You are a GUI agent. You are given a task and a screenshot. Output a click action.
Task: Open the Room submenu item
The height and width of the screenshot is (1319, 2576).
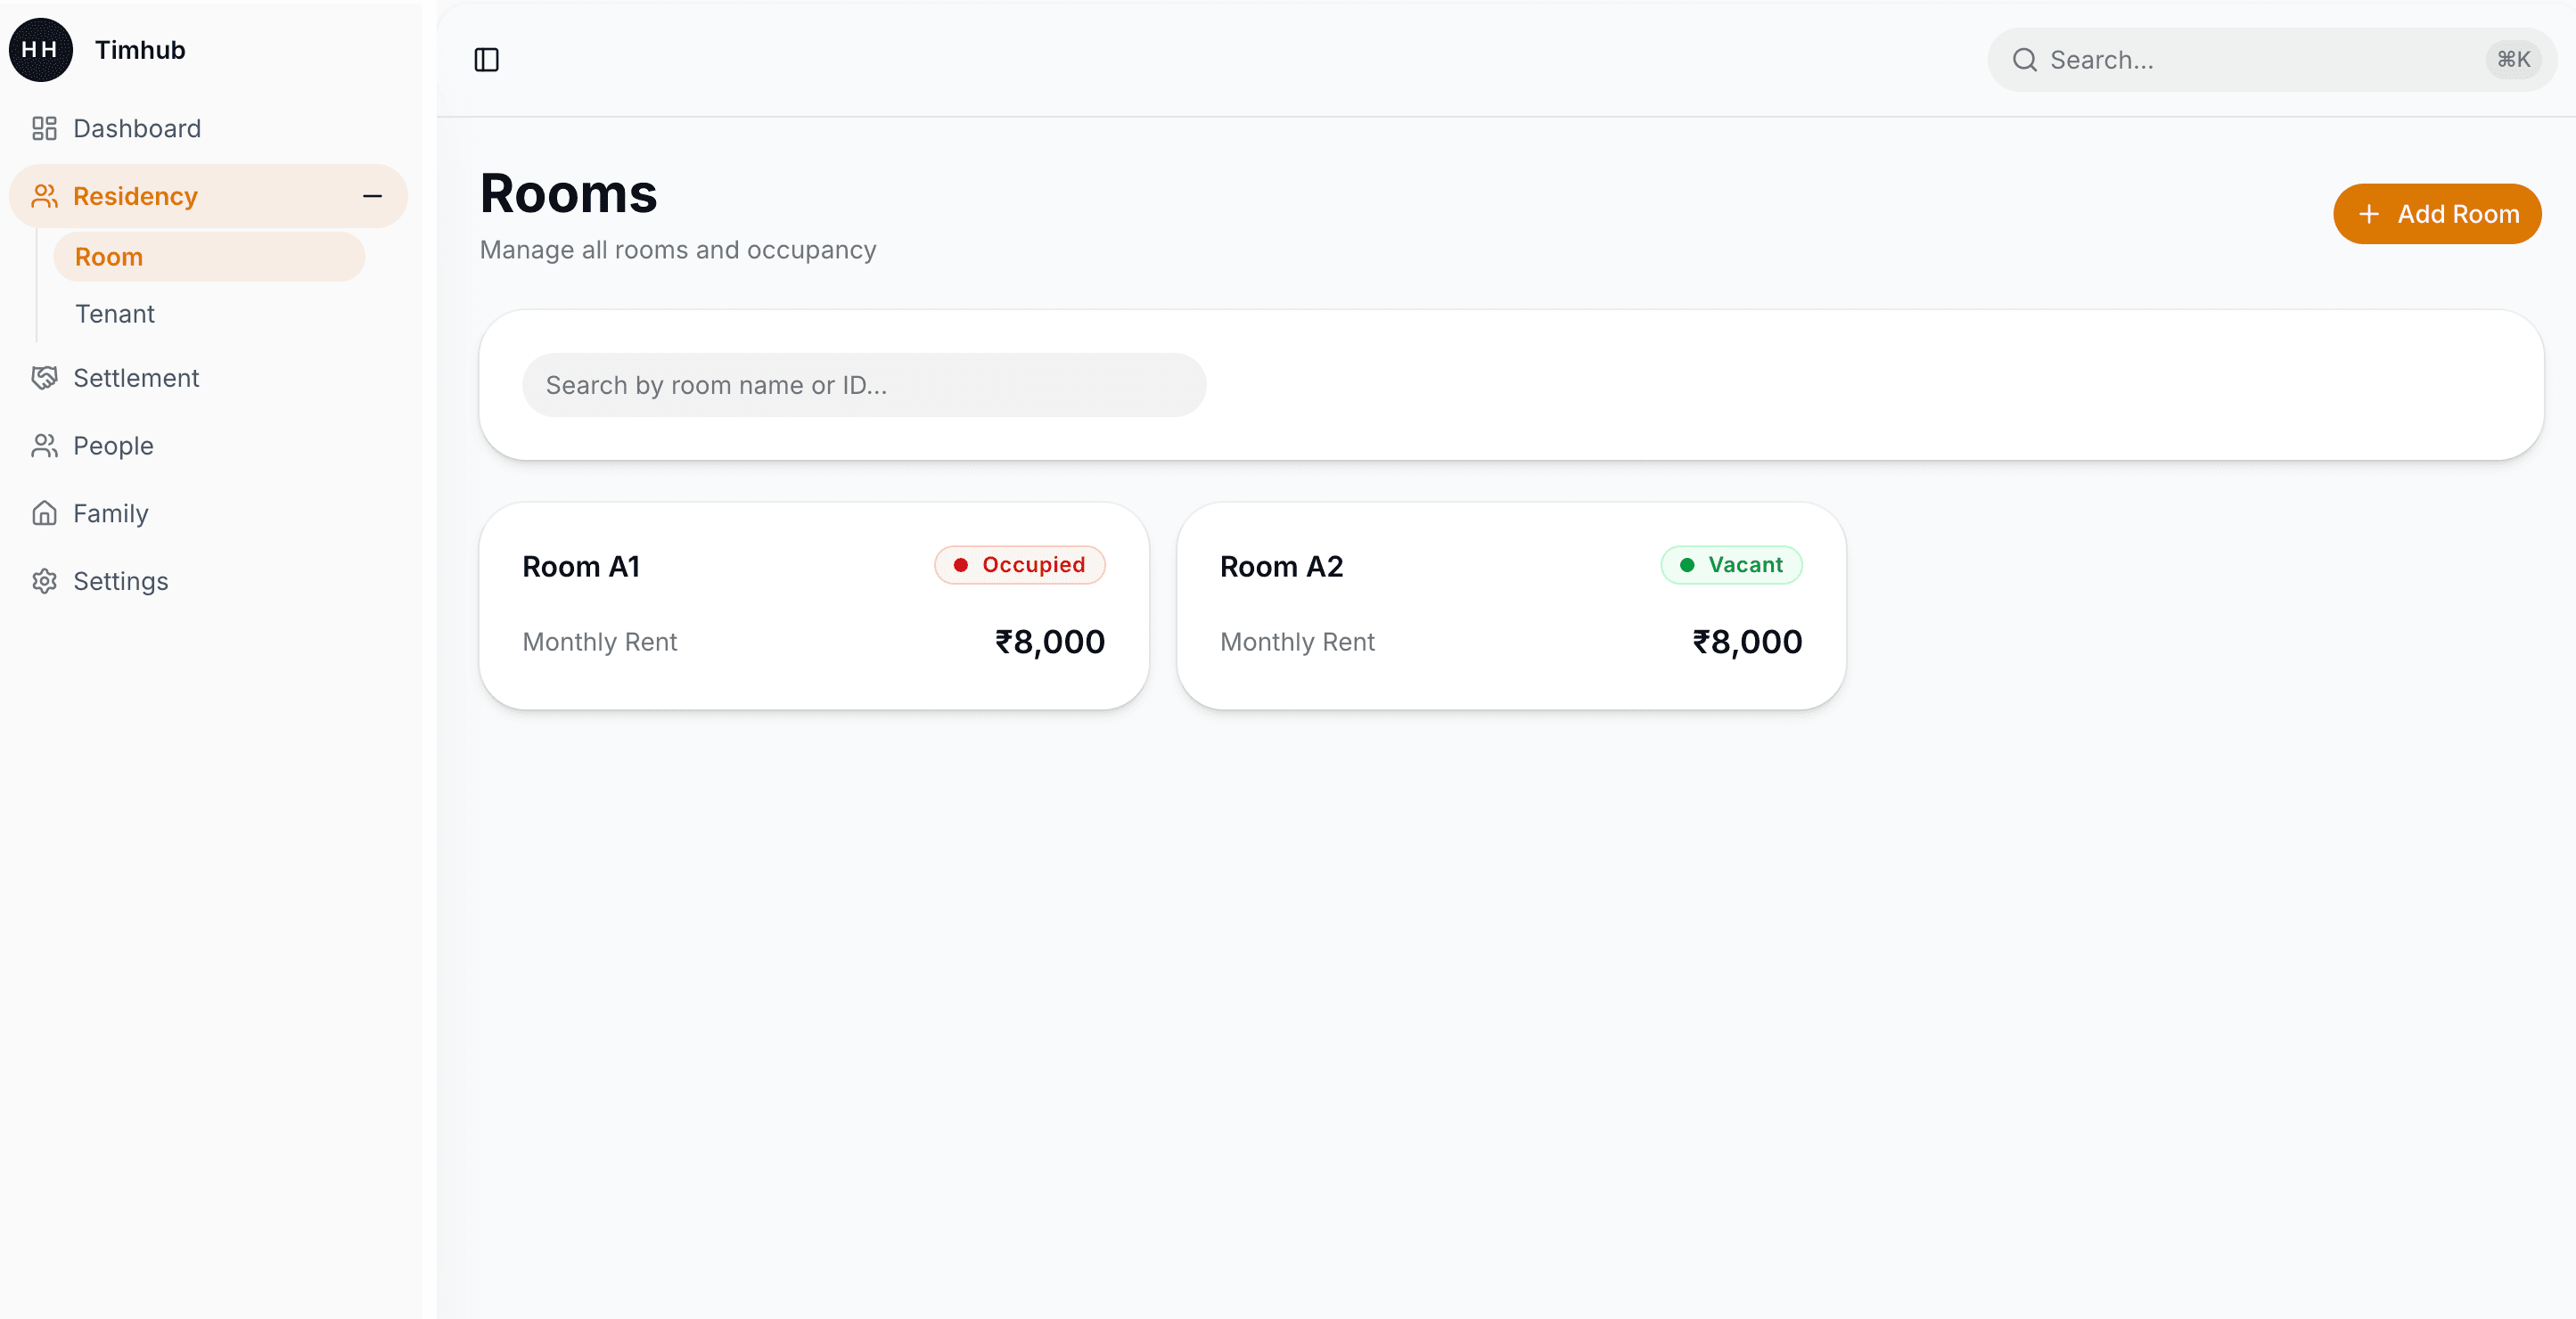(x=209, y=257)
